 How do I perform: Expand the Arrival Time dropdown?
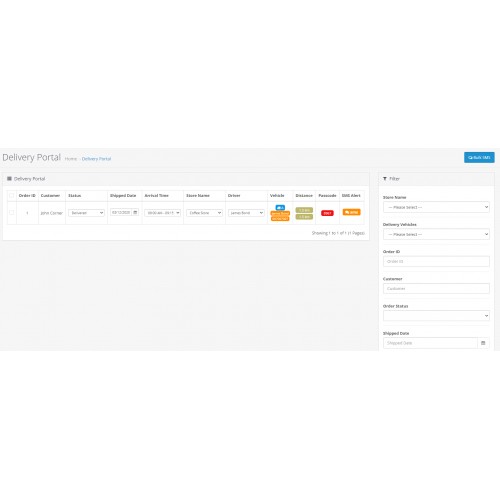coord(162,213)
